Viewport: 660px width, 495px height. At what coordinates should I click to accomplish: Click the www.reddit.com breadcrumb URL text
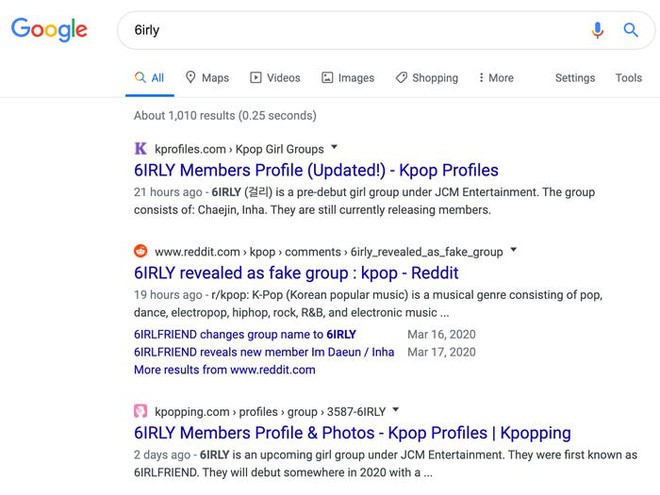coord(329,252)
